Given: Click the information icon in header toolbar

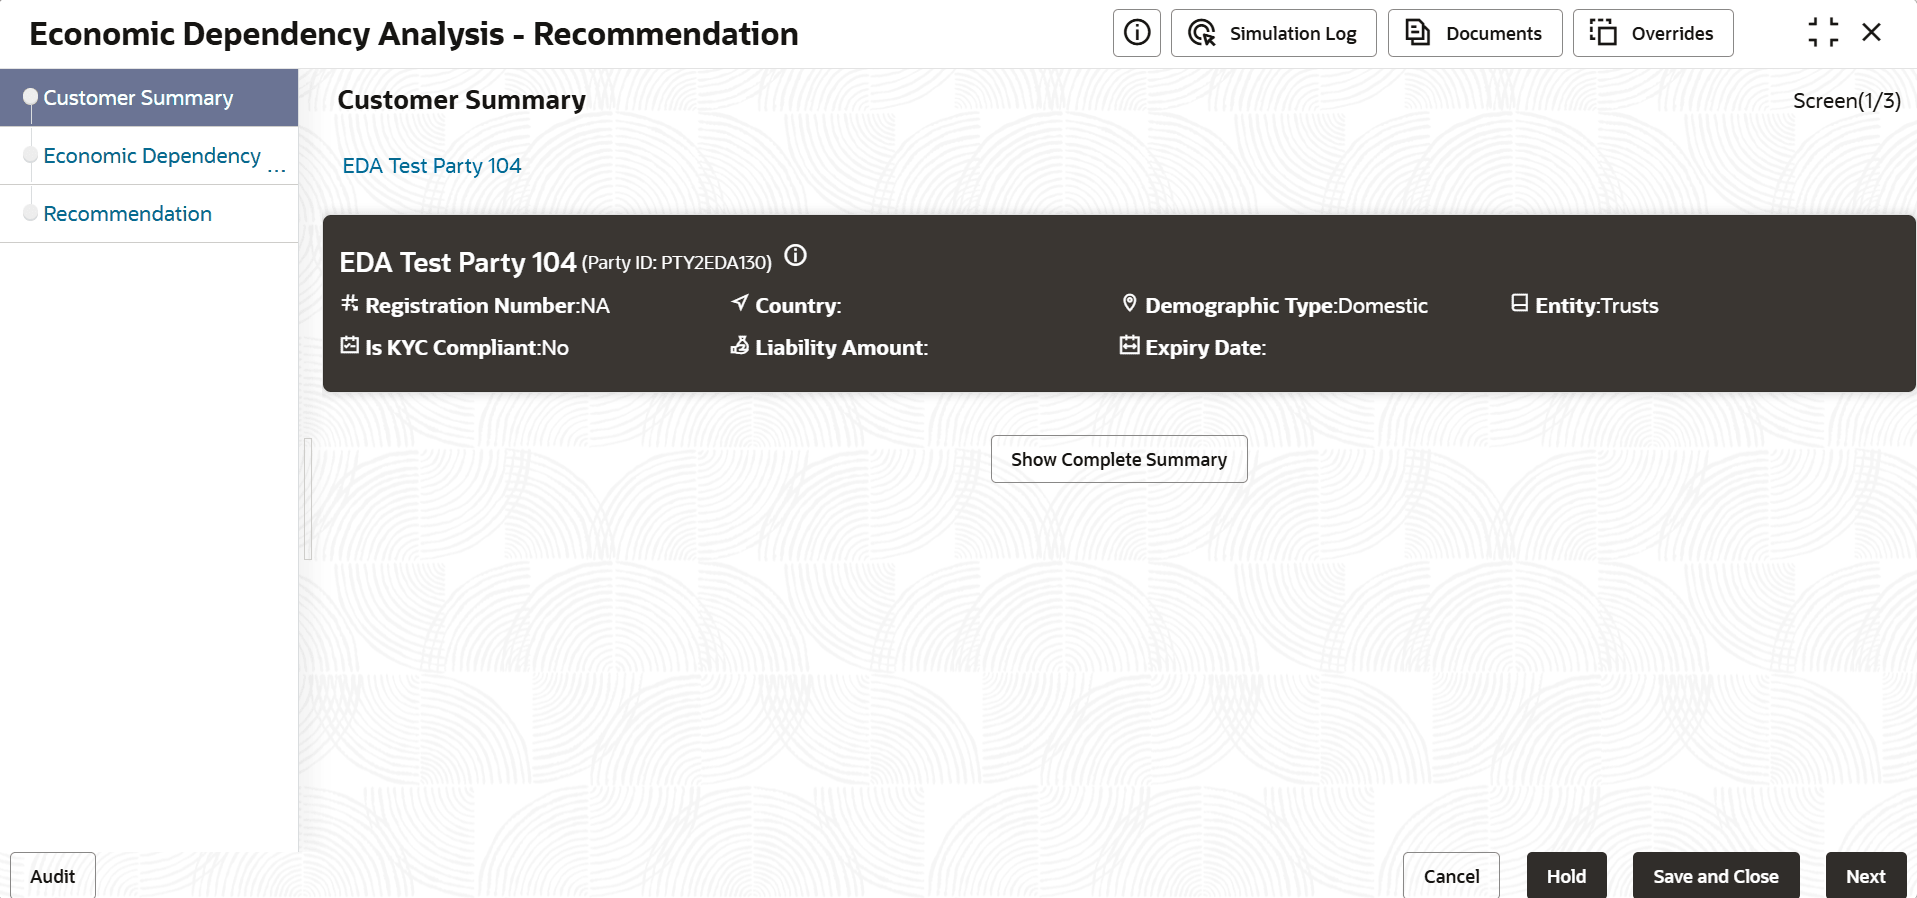Looking at the screenshot, I should [1137, 33].
